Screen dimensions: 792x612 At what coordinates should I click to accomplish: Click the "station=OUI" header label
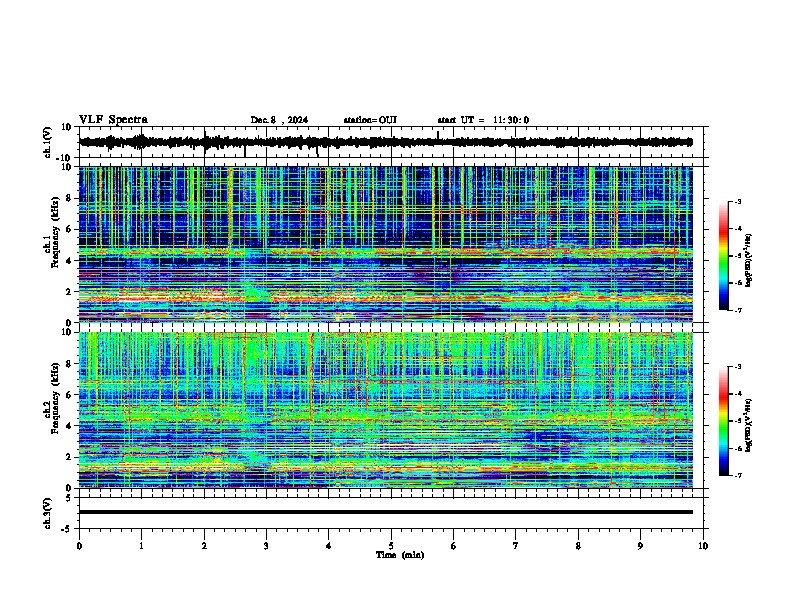[370, 120]
